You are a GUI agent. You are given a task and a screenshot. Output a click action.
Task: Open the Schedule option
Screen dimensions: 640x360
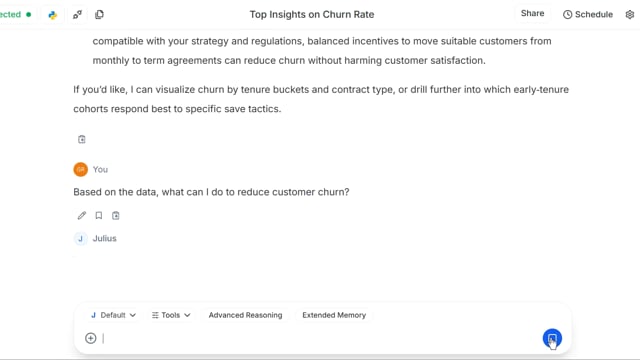588,15
